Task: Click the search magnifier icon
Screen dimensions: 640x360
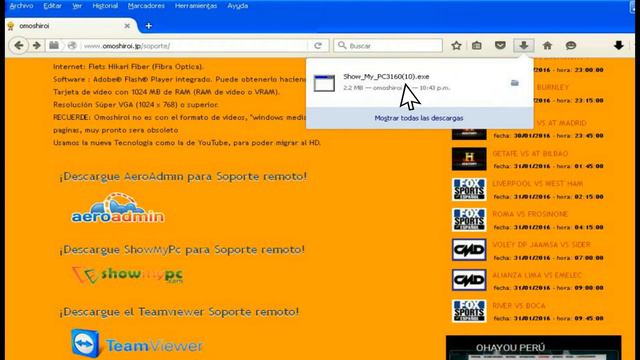Action: tap(342, 45)
